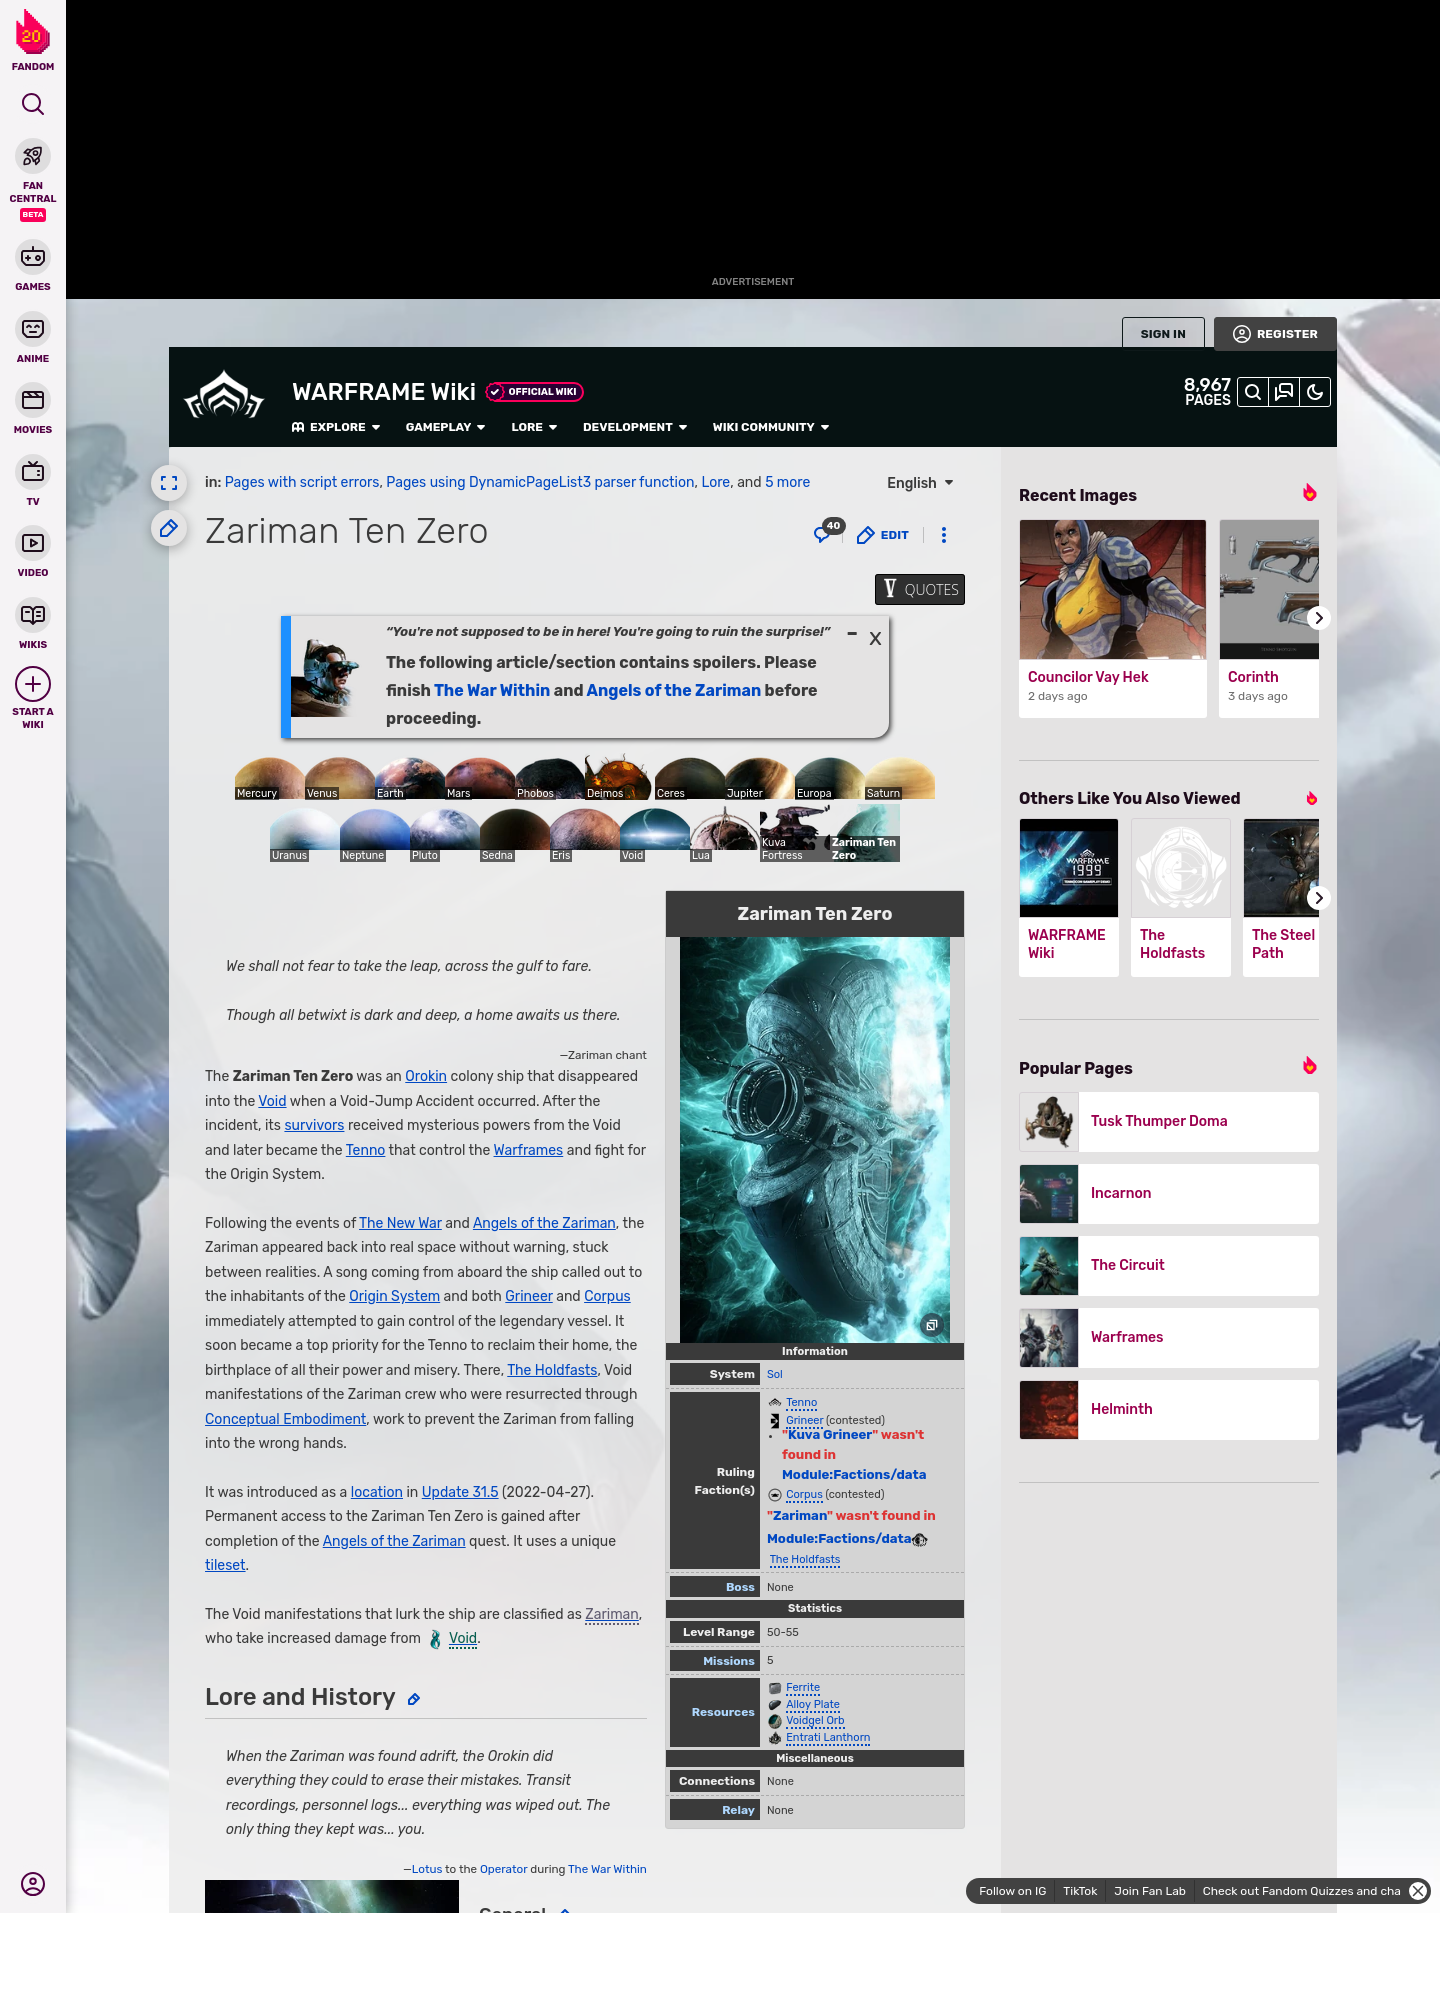Screen dimensions: 1440x2000
Task: Select Earth in the planet navigation
Action: (x=409, y=778)
